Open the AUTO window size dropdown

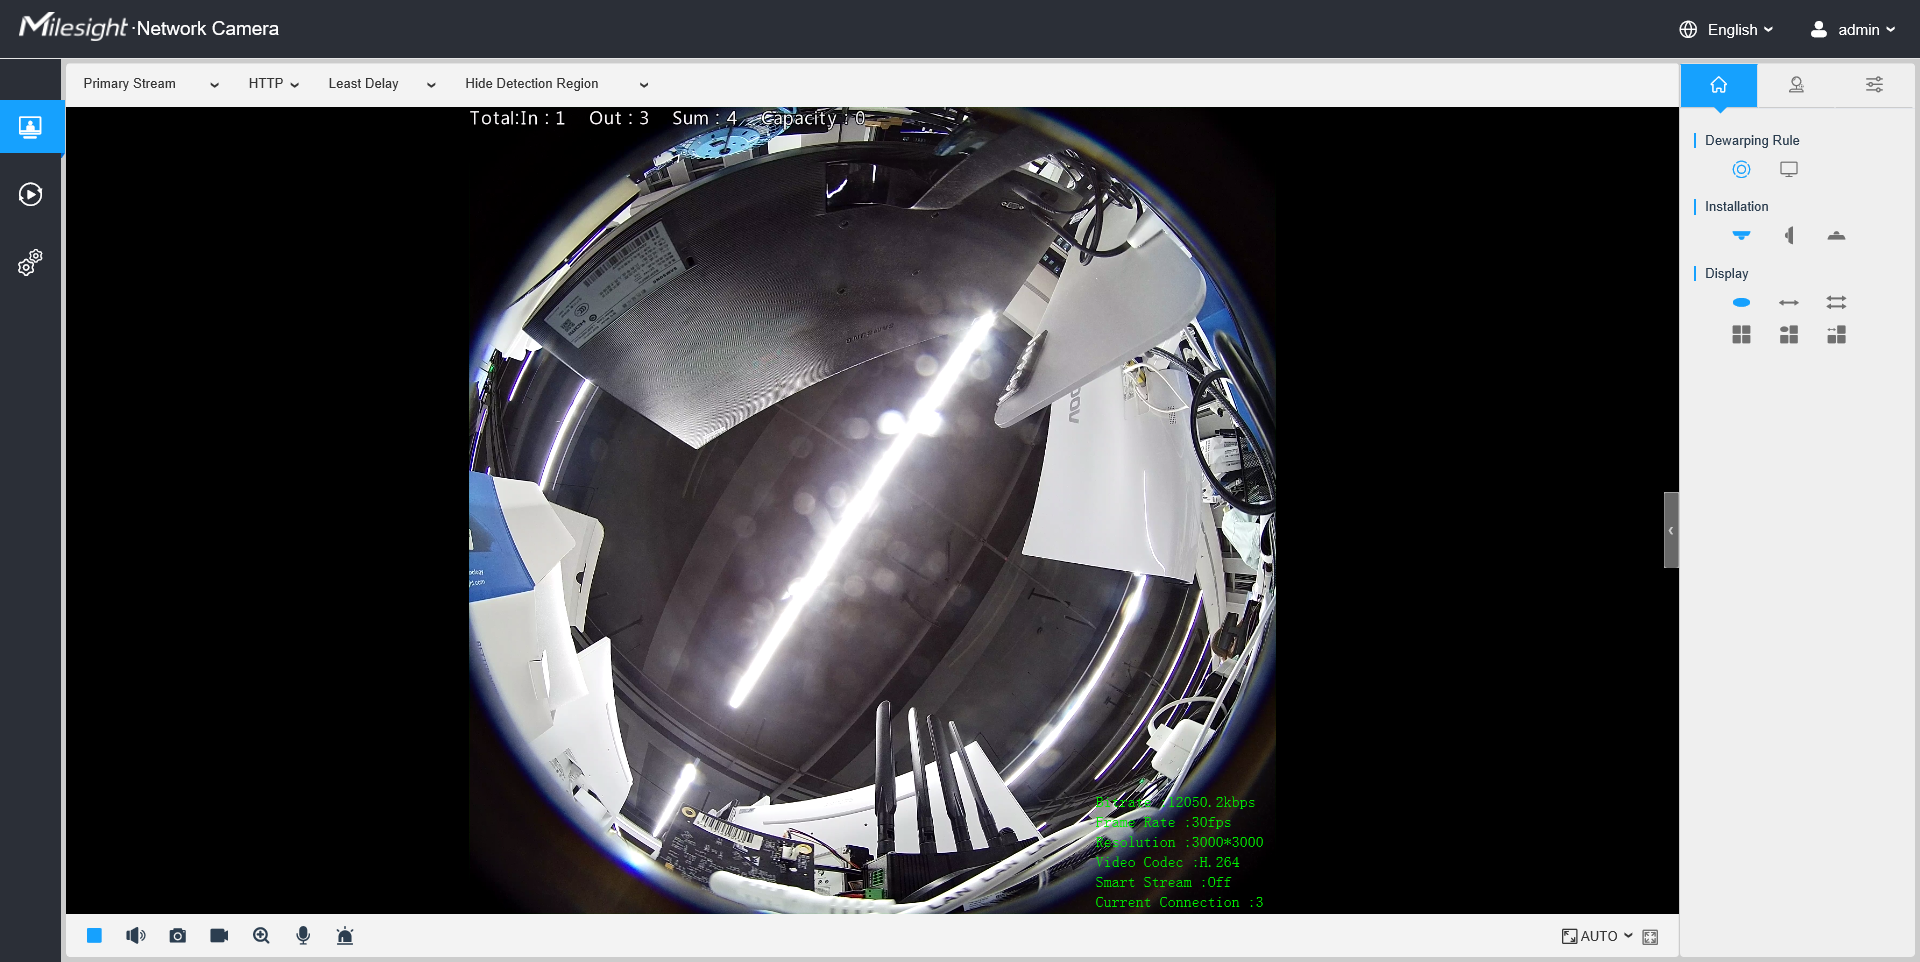coord(1597,936)
